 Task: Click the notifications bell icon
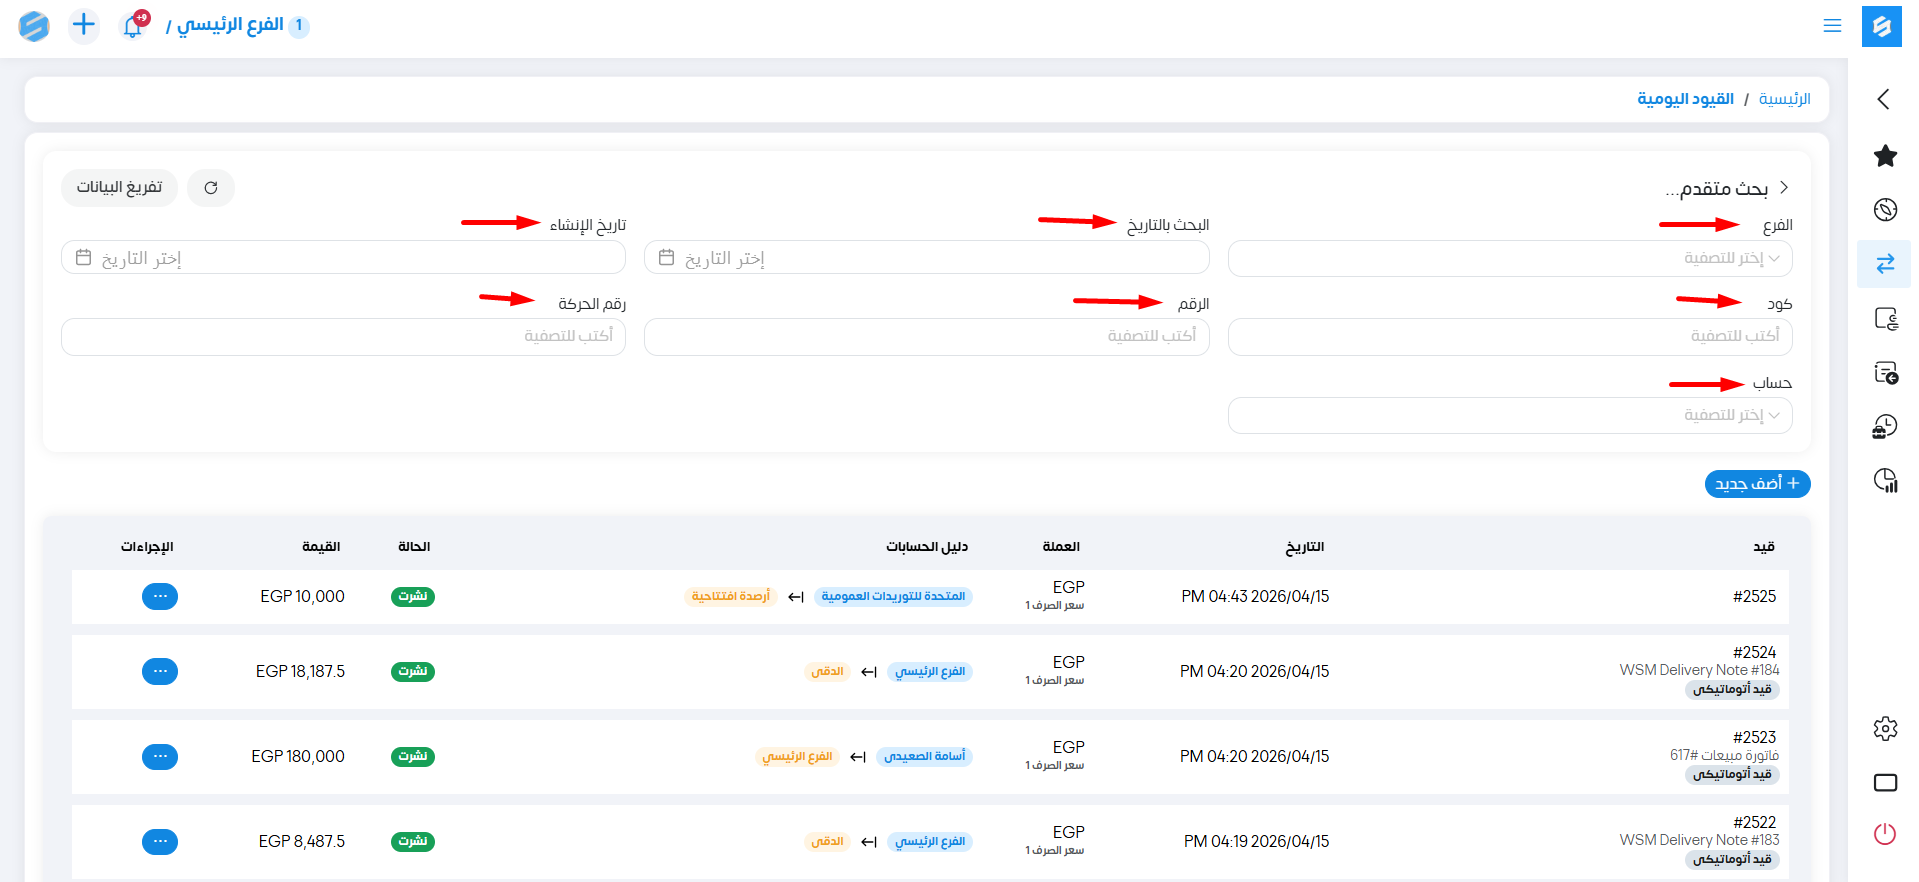tap(132, 26)
